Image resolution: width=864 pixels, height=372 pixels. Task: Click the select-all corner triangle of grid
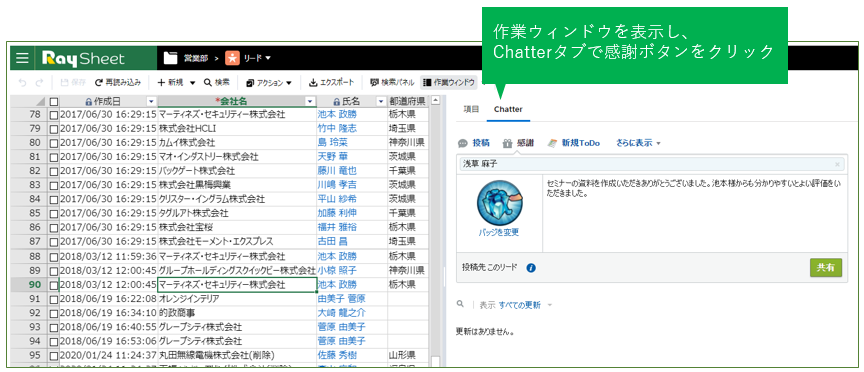pos(40,102)
